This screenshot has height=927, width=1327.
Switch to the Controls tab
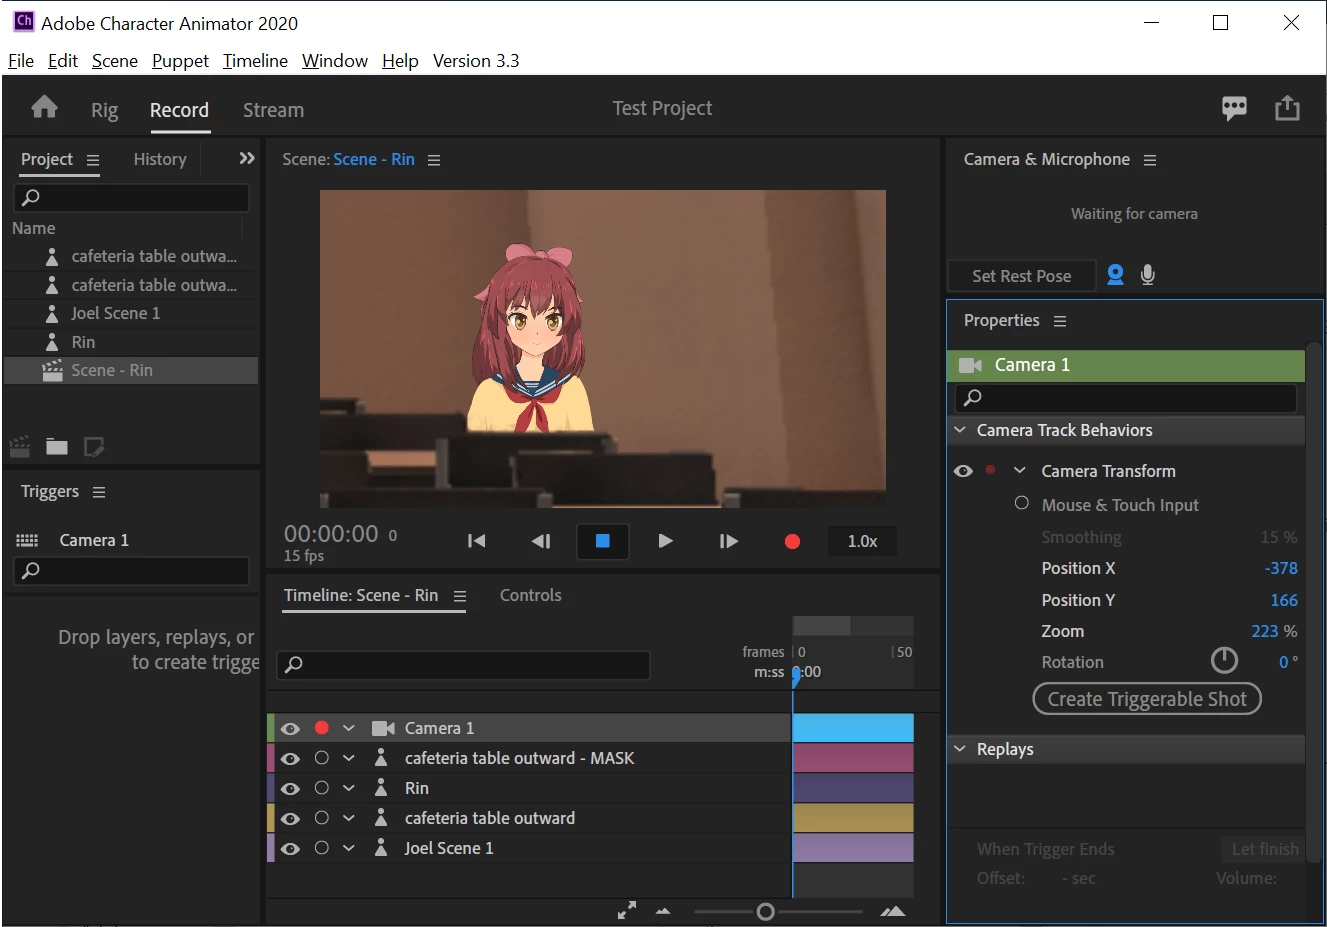point(530,595)
